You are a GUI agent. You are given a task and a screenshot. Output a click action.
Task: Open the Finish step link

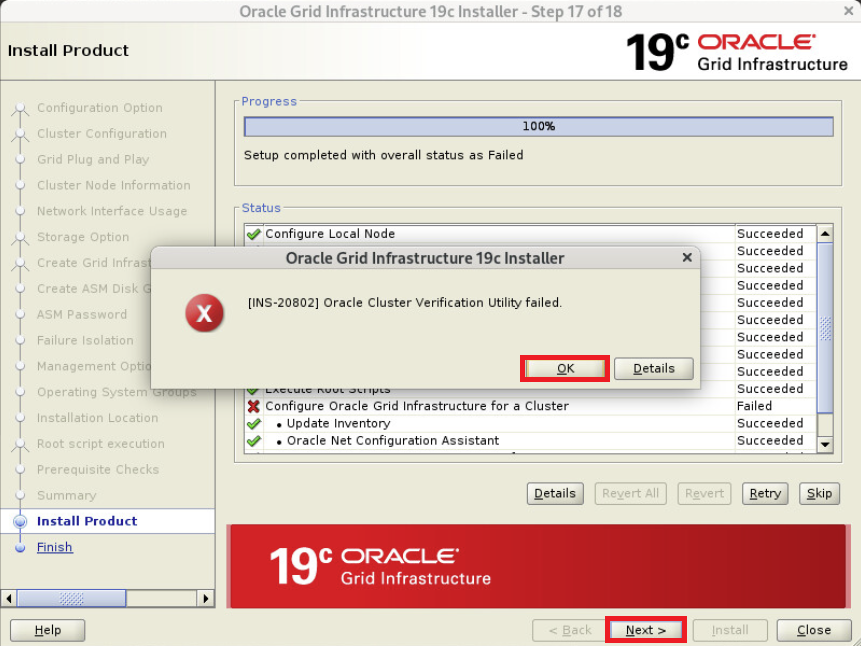54,547
